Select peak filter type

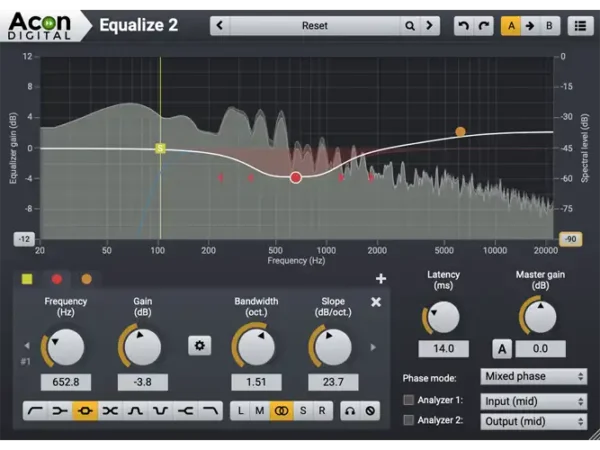[85, 411]
